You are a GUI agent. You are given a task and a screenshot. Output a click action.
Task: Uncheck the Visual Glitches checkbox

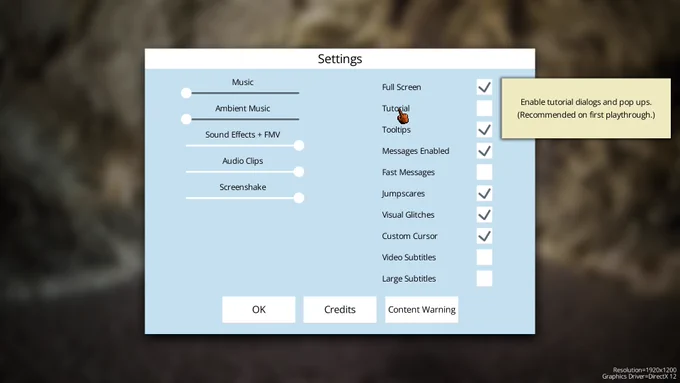(x=484, y=215)
